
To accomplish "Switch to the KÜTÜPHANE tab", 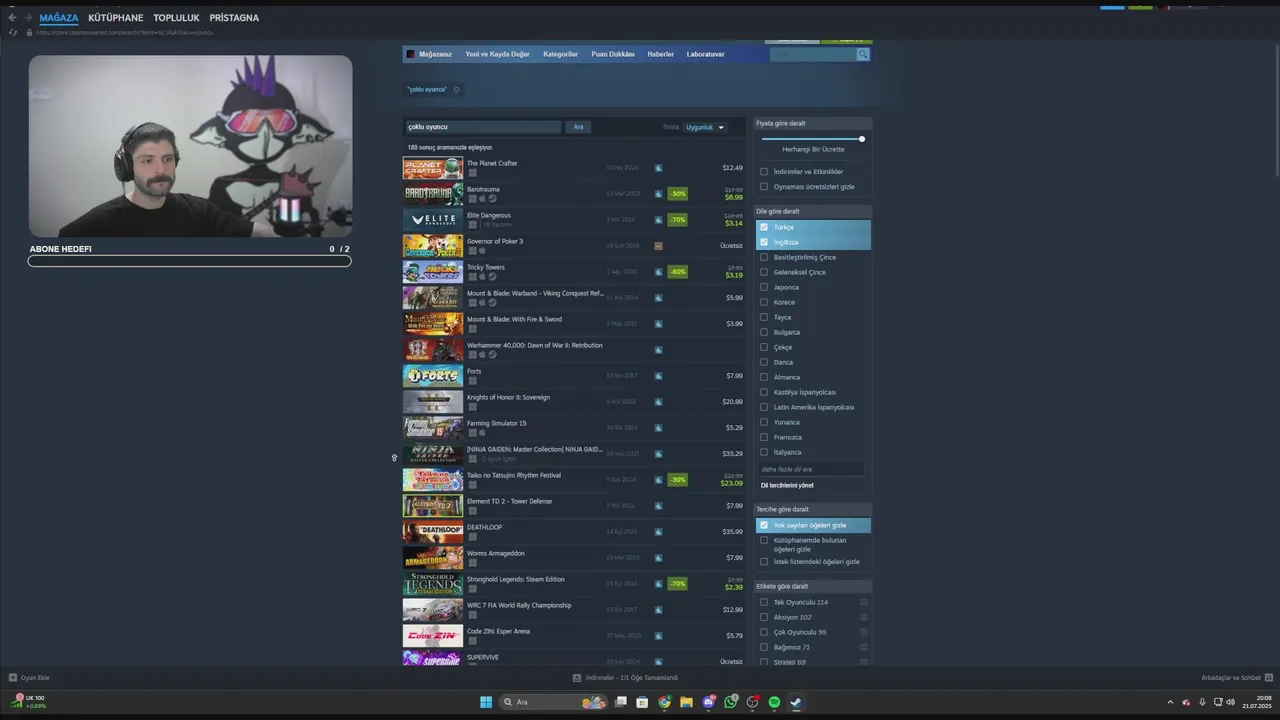I will (115, 18).
